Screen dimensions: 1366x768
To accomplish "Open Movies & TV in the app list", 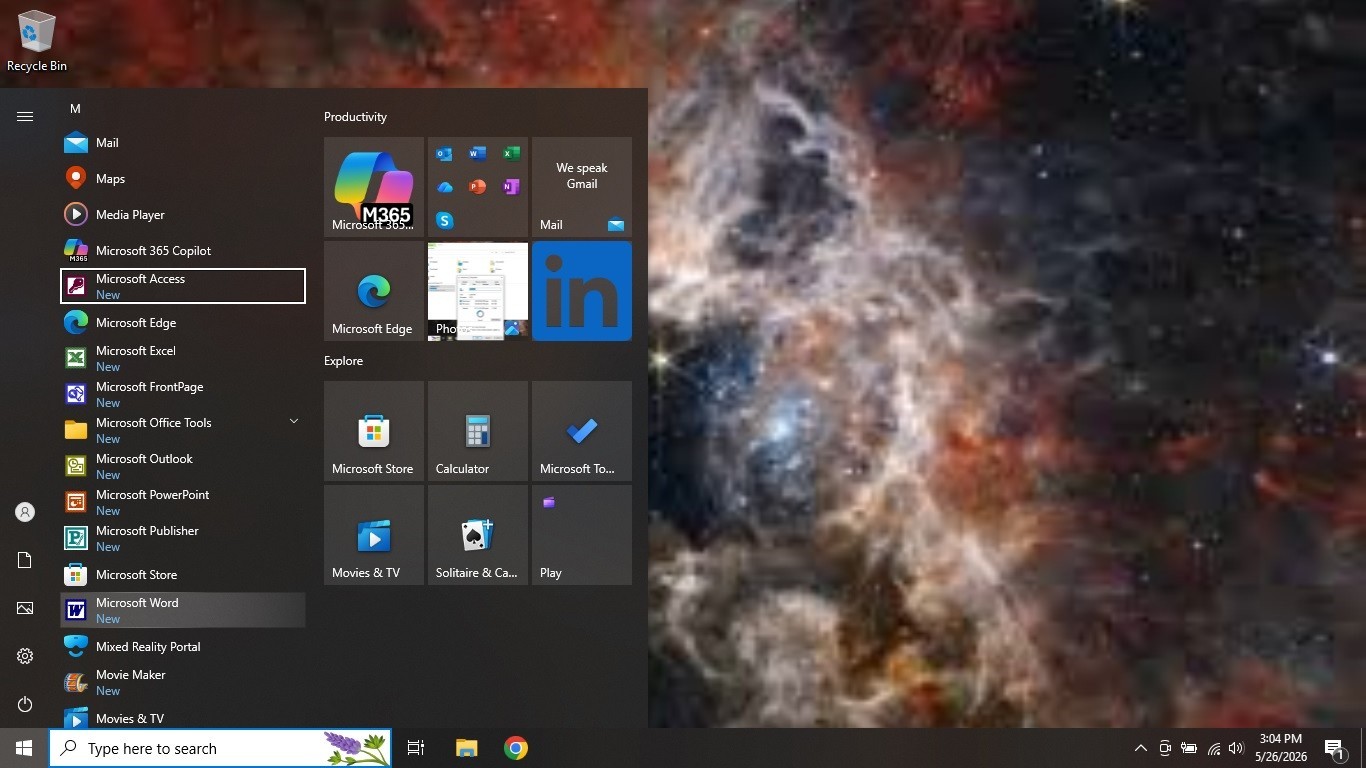I will click(x=183, y=717).
